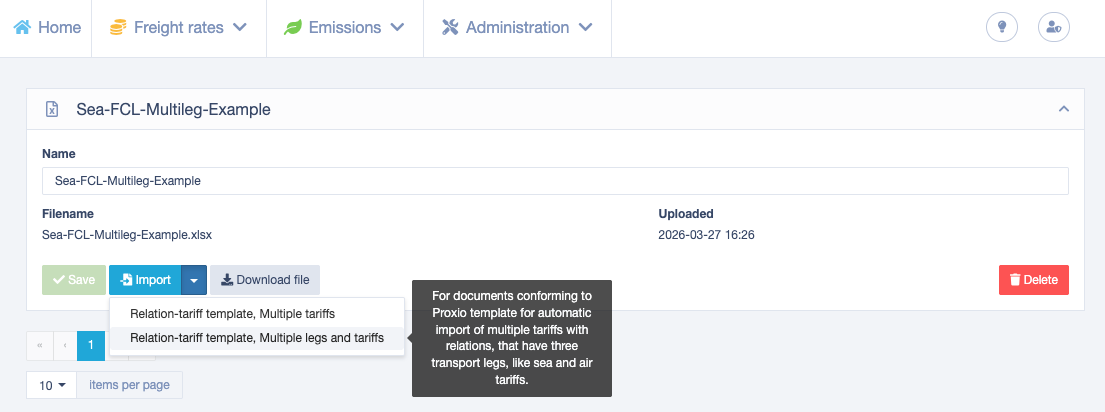Click the Name input field

pos(555,181)
